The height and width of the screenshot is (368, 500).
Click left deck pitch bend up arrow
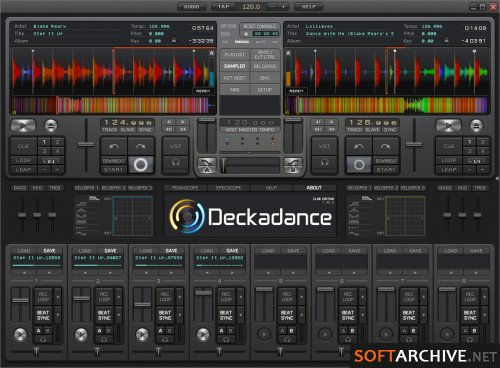pyautogui.click(x=141, y=146)
